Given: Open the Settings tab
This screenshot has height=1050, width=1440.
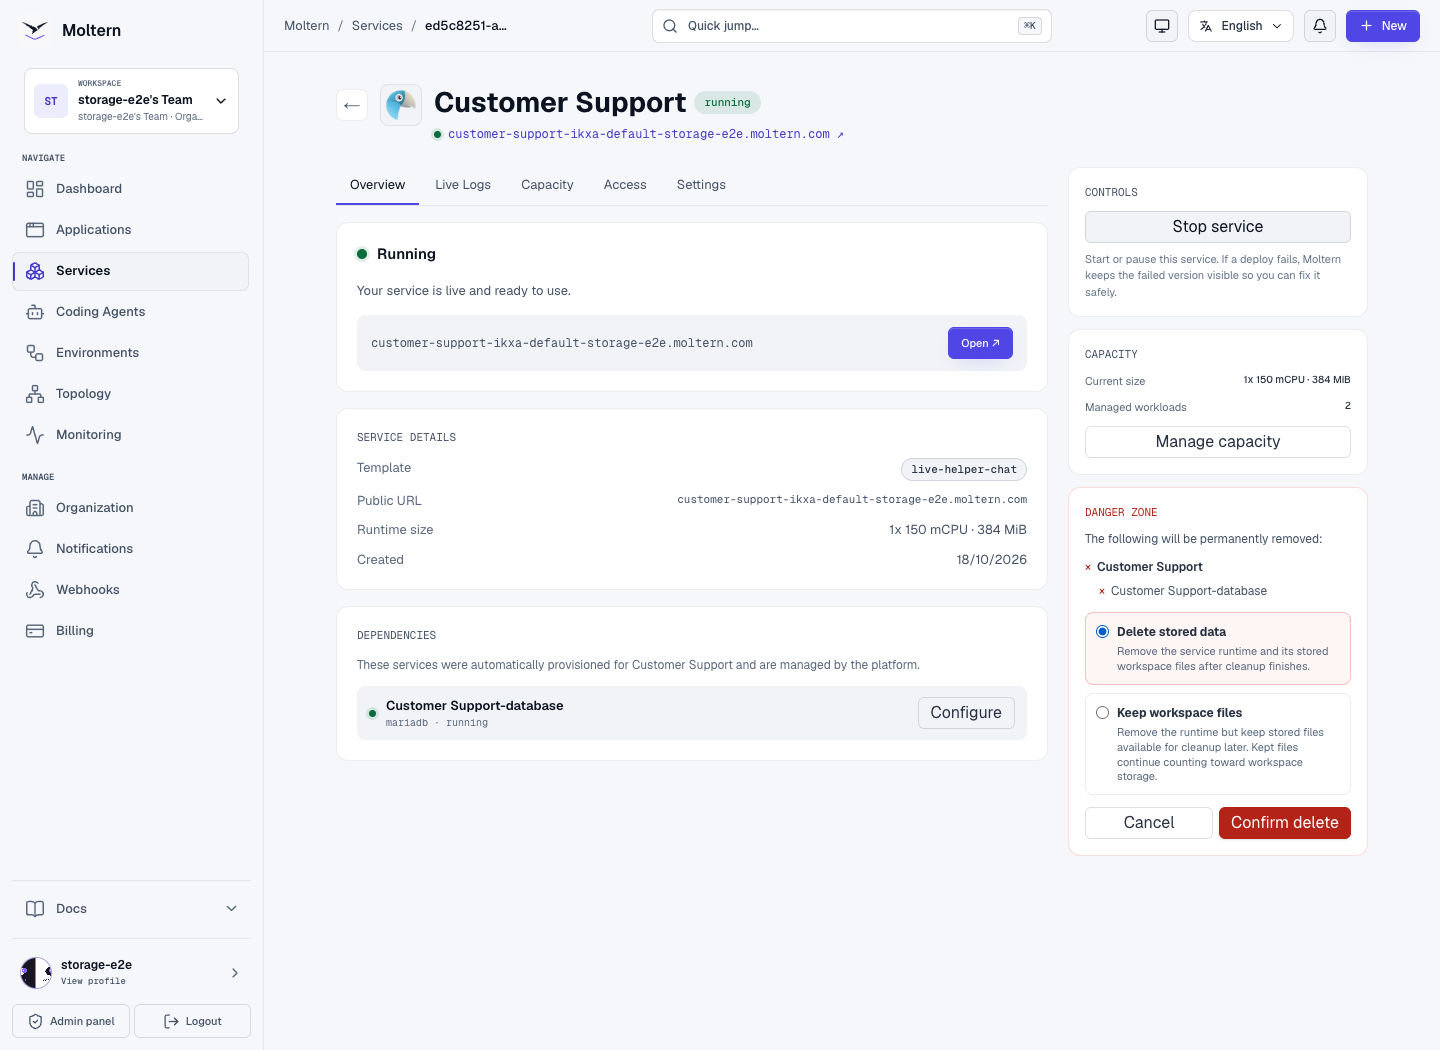Looking at the screenshot, I should click(x=701, y=185).
